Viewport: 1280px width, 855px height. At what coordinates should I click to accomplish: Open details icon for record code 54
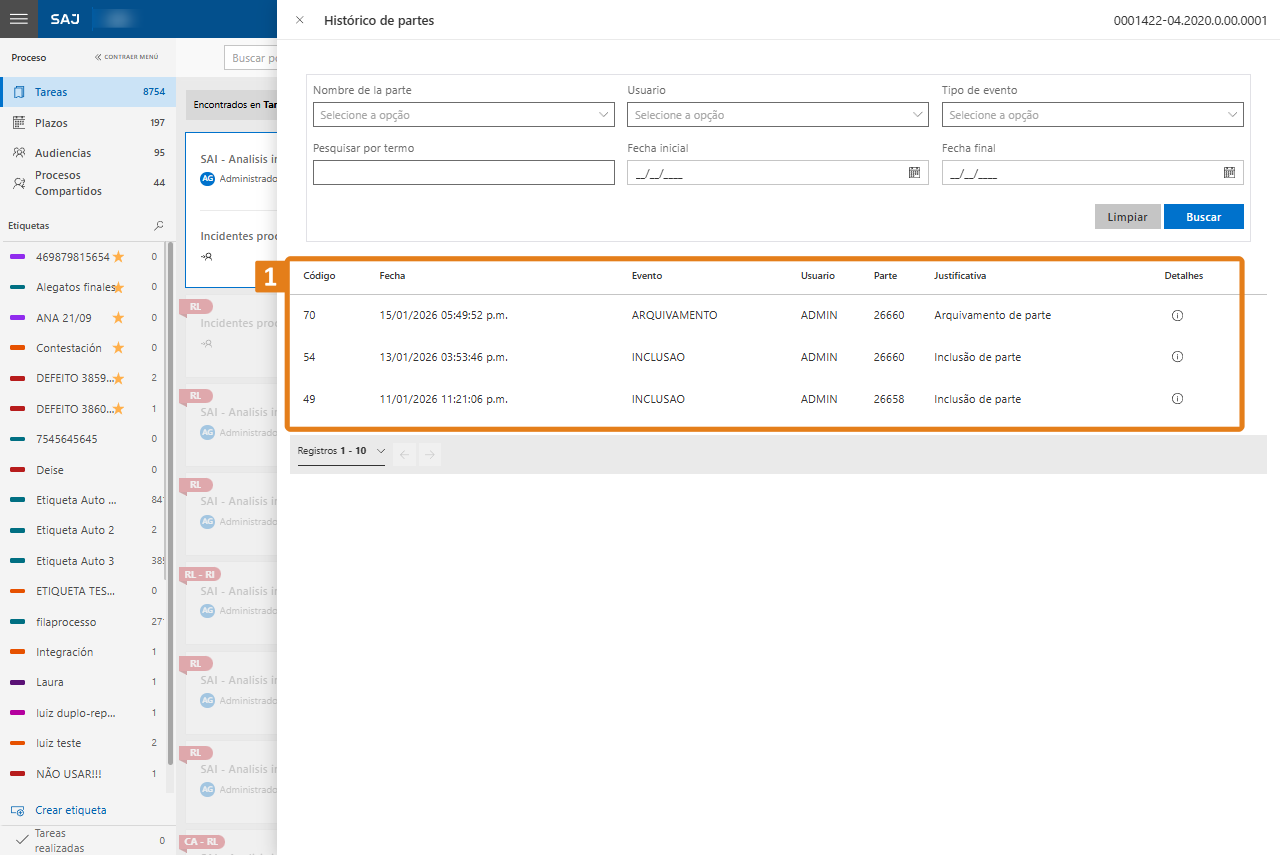tap(1177, 357)
